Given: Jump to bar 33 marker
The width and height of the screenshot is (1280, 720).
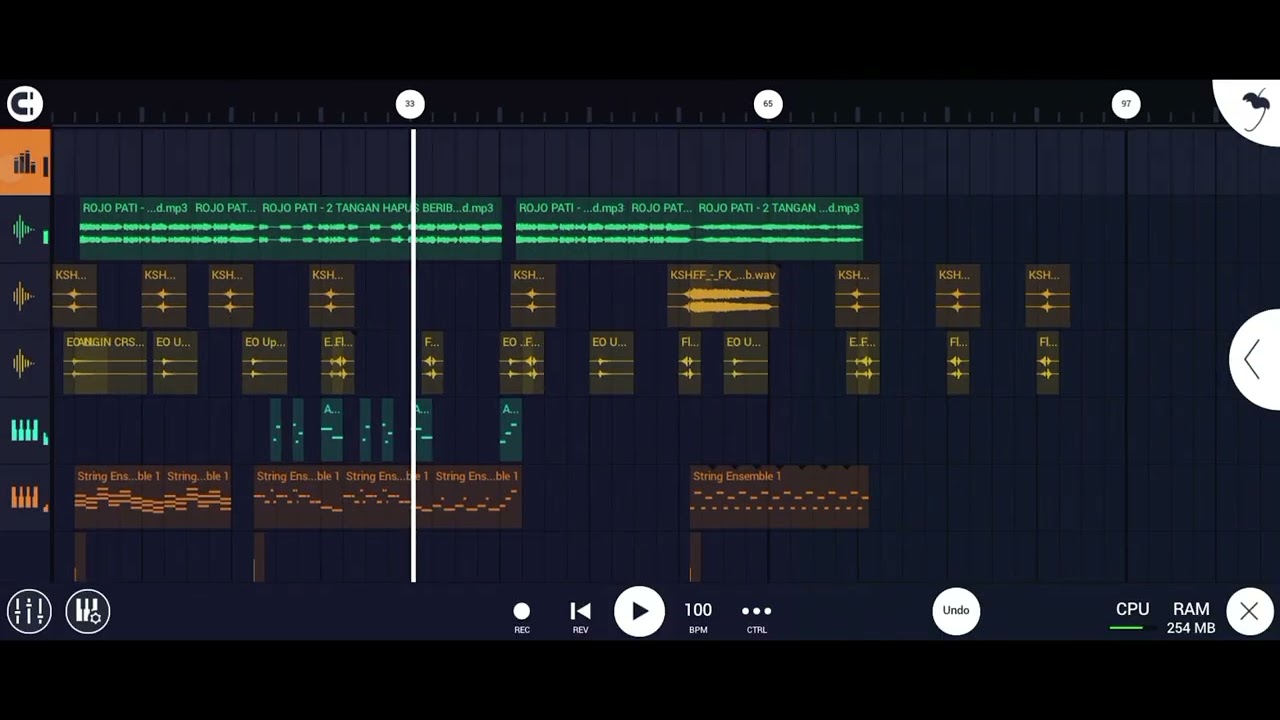Looking at the screenshot, I should coord(410,104).
